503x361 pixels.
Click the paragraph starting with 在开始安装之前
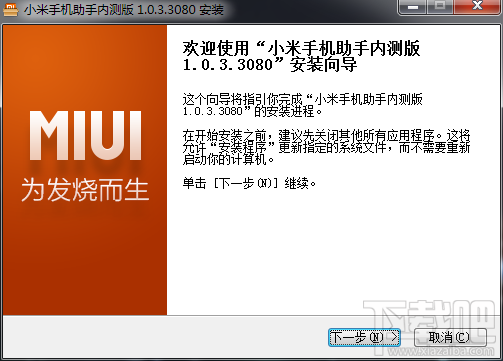tap(326, 147)
